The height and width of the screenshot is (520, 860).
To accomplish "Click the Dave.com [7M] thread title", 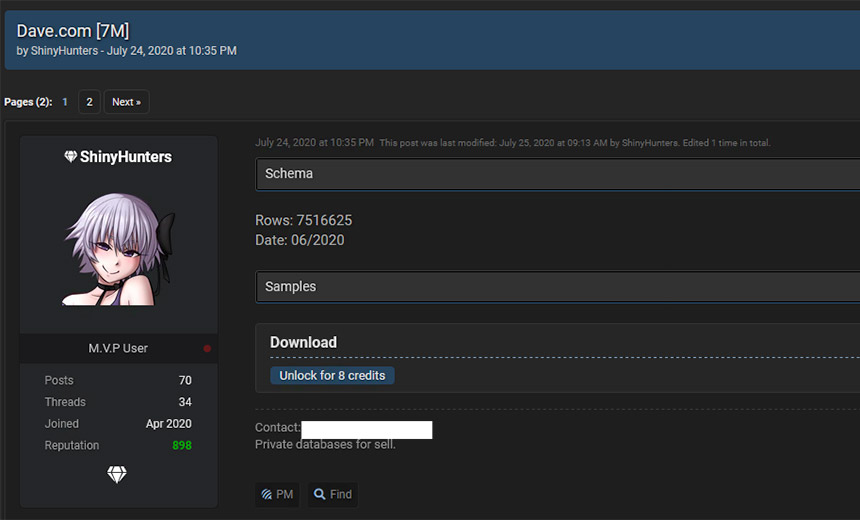I will [x=73, y=31].
